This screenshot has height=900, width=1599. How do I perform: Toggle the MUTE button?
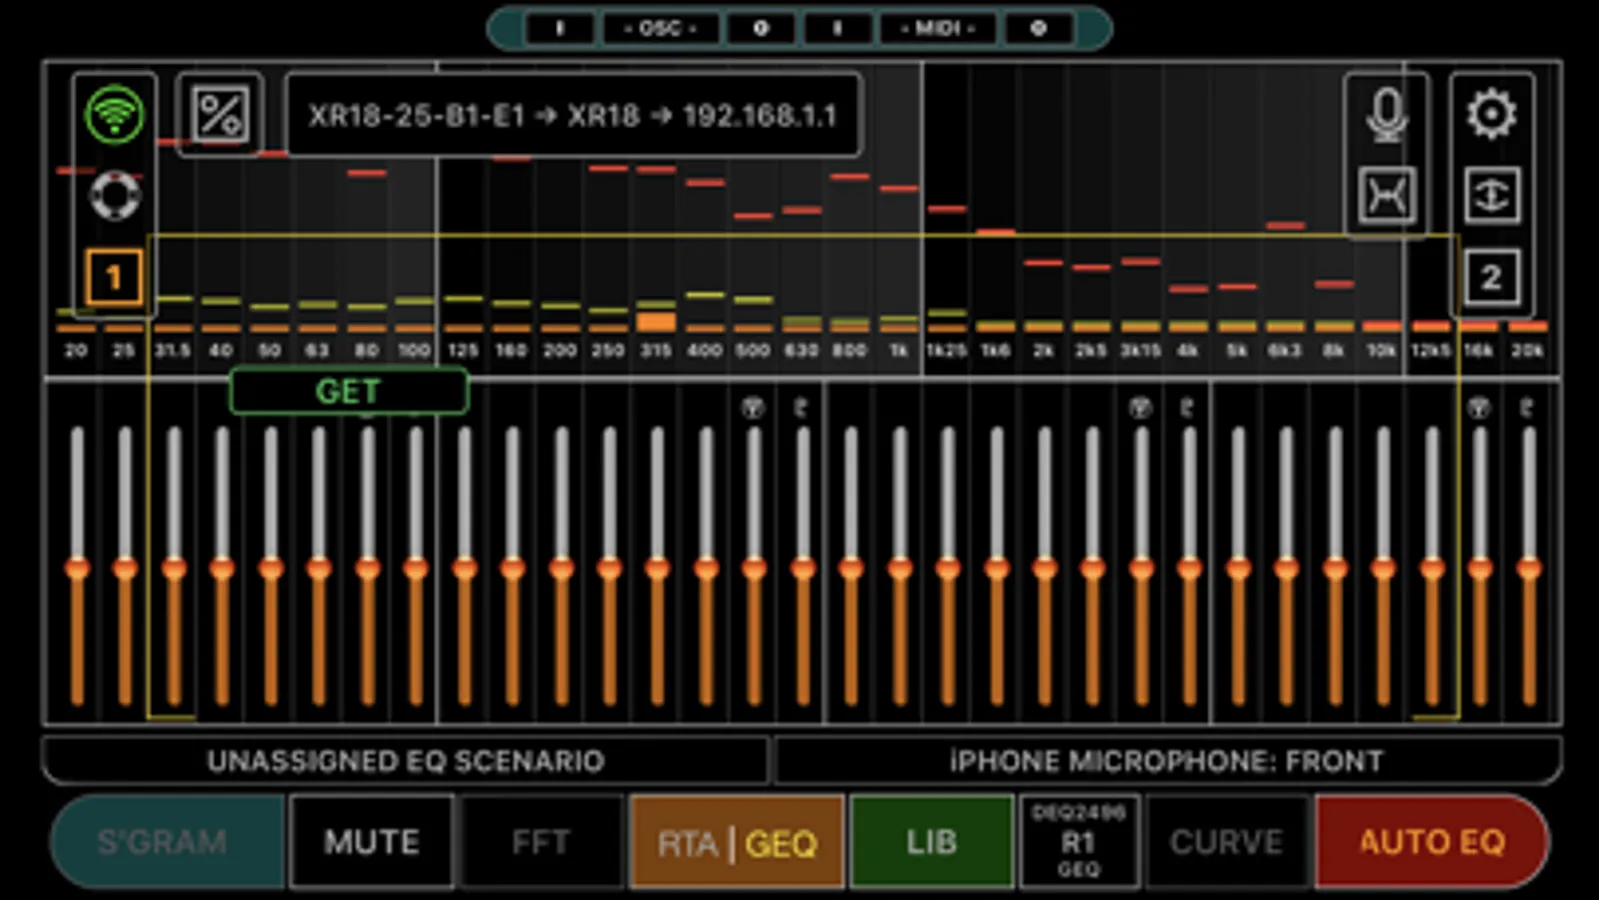pyautogui.click(x=371, y=842)
